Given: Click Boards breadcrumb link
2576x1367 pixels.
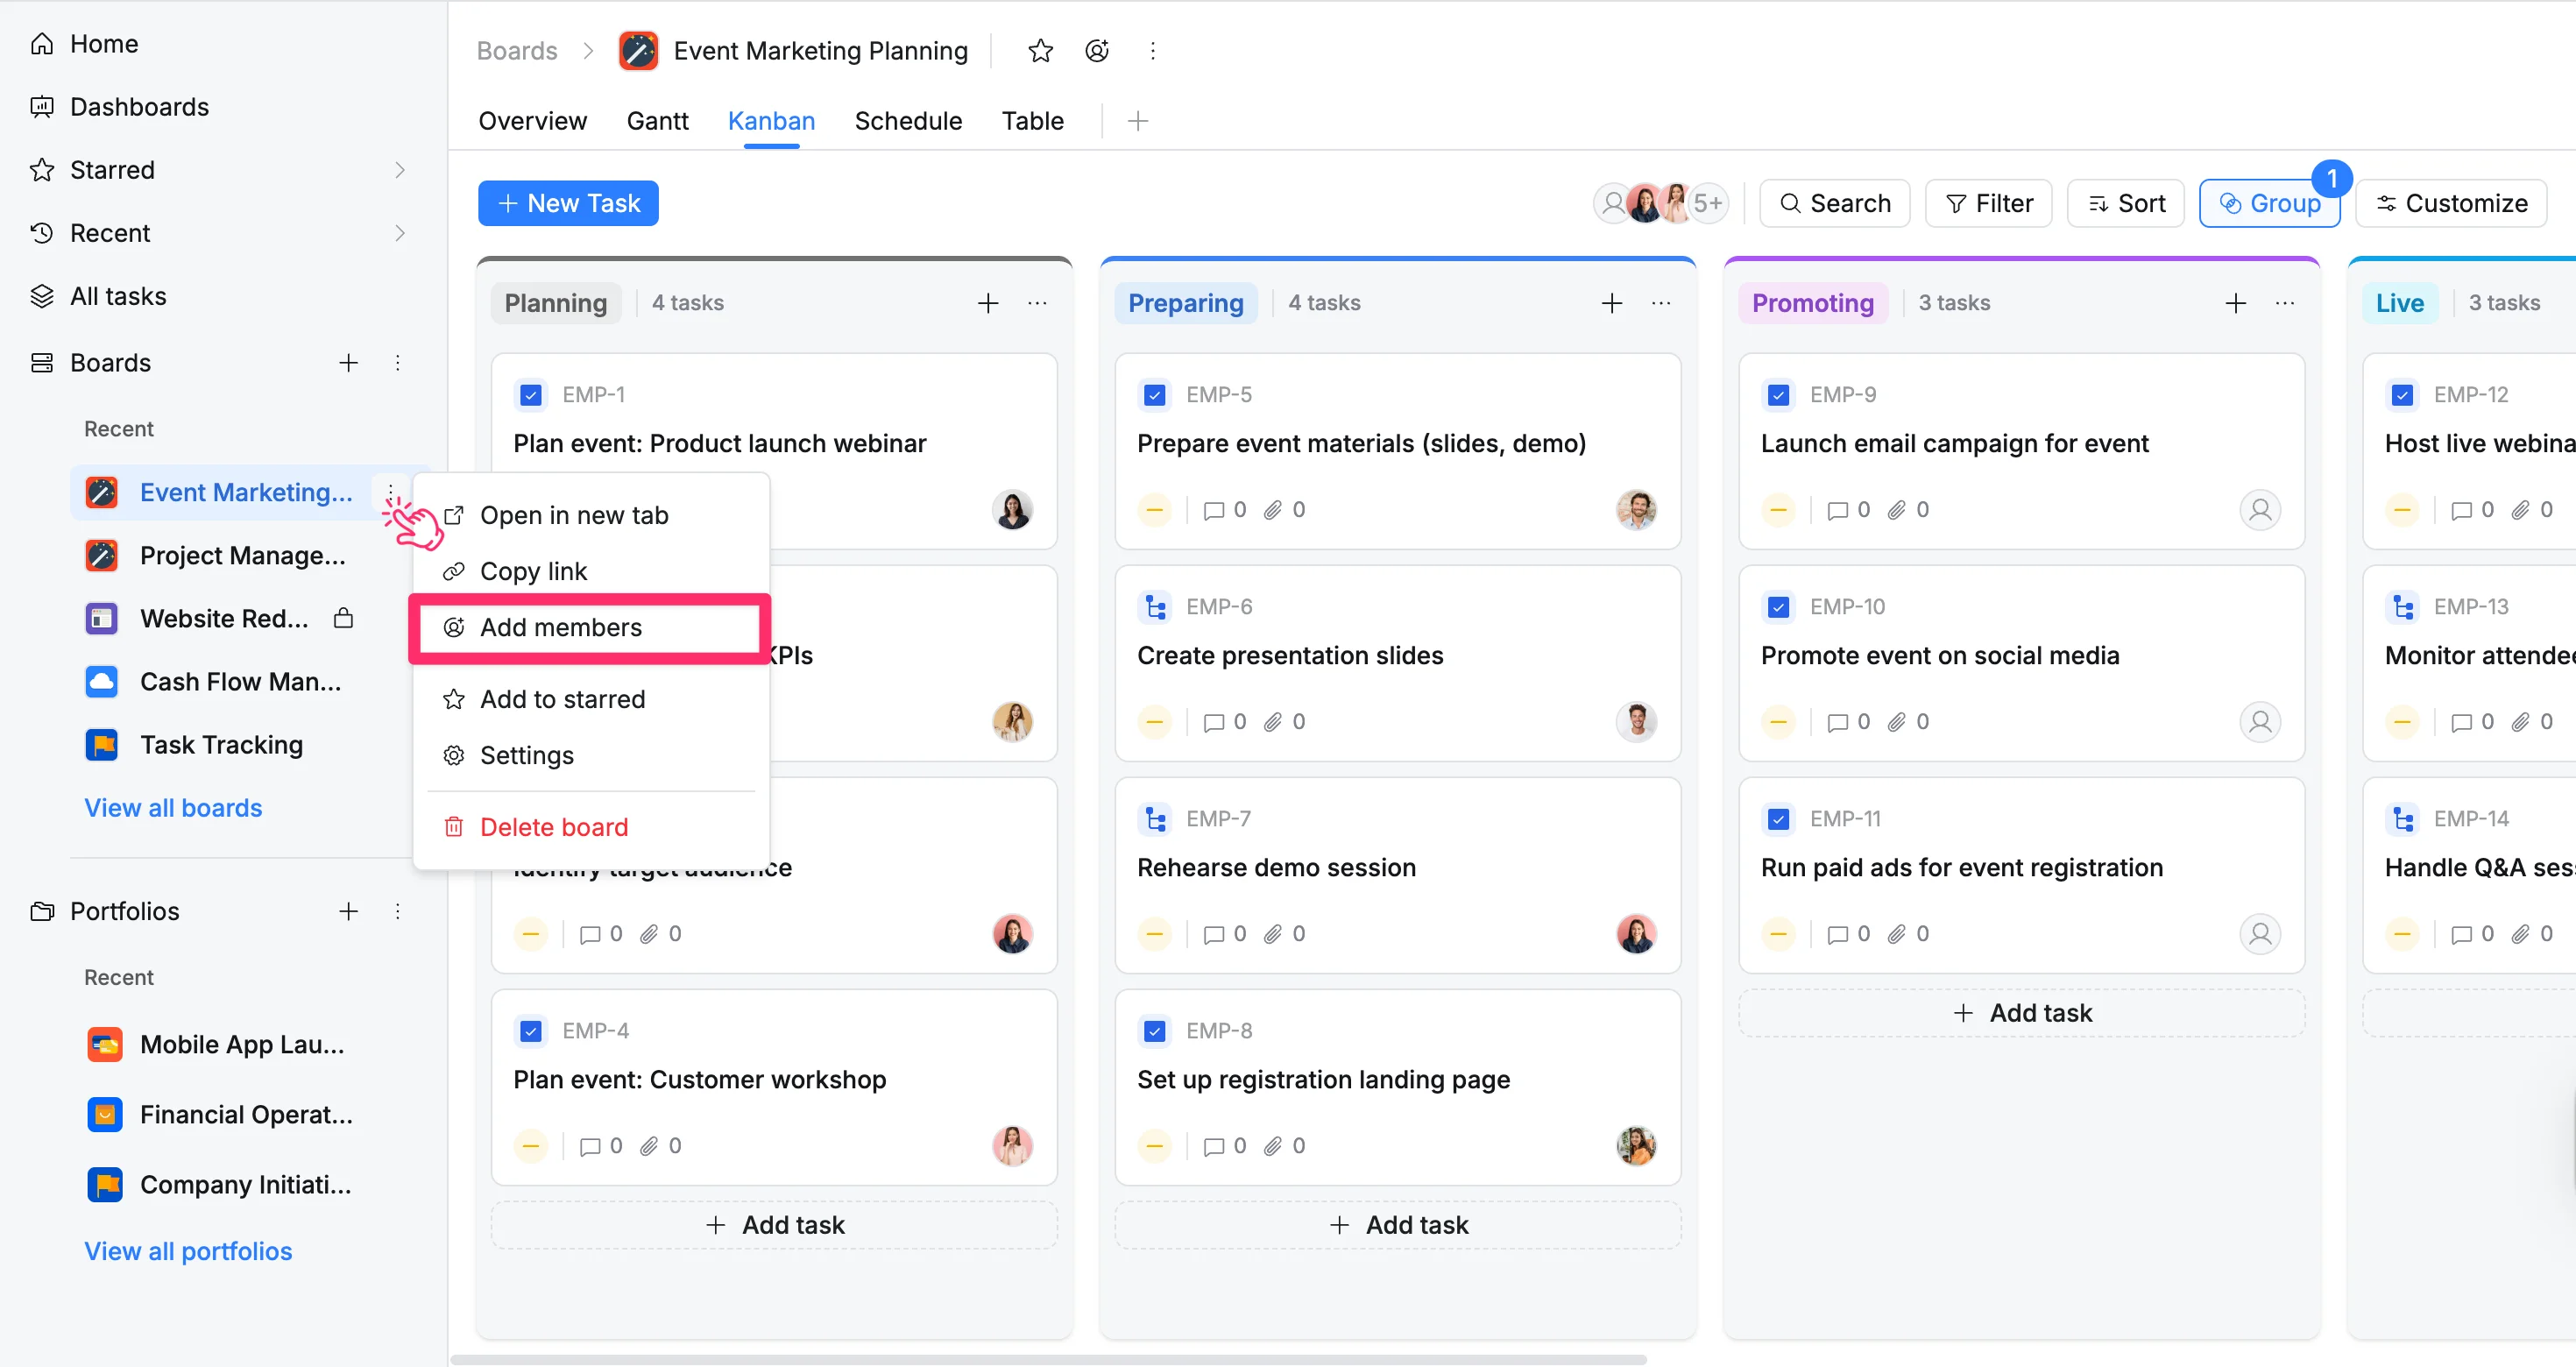Looking at the screenshot, I should (517, 51).
